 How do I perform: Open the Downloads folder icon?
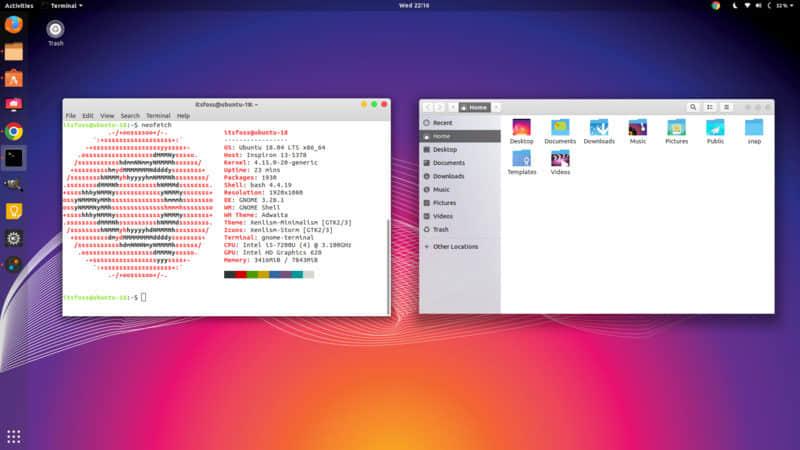click(599, 128)
